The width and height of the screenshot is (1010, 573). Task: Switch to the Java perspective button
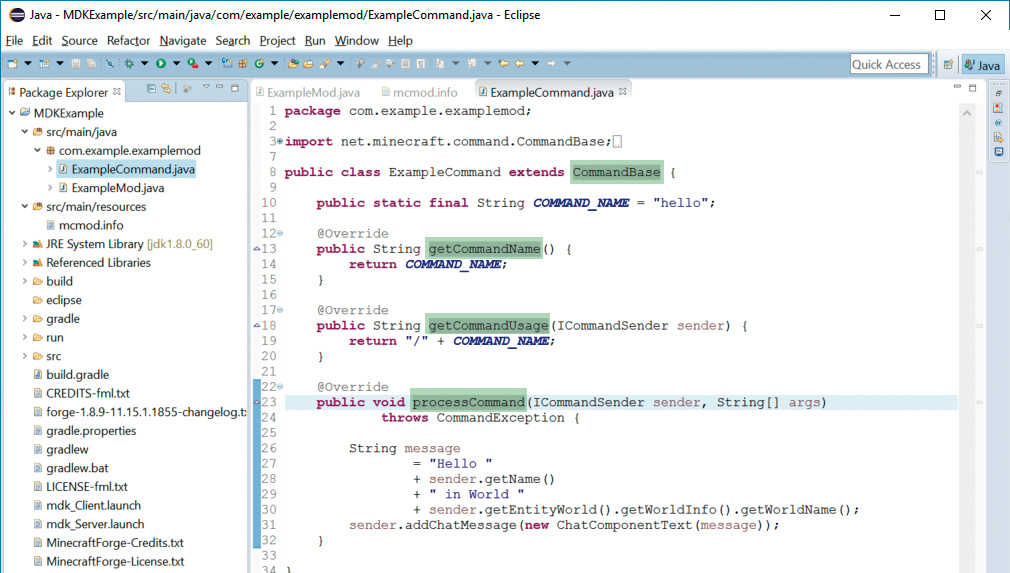point(982,65)
